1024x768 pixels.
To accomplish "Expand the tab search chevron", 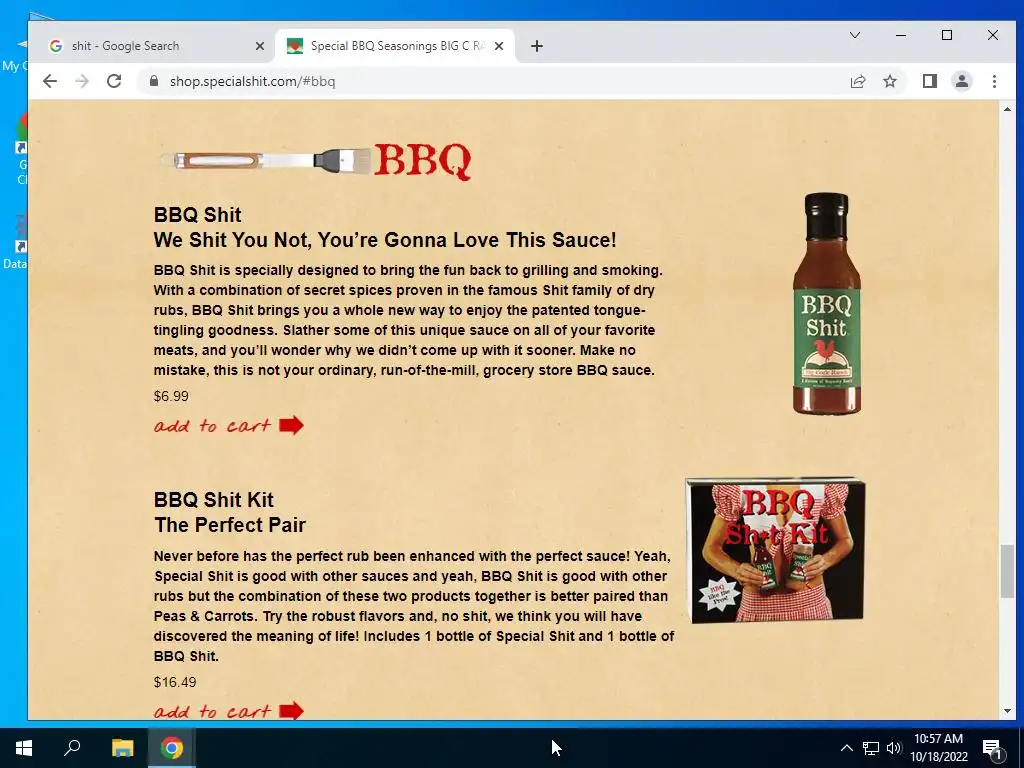I will click(x=854, y=35).
